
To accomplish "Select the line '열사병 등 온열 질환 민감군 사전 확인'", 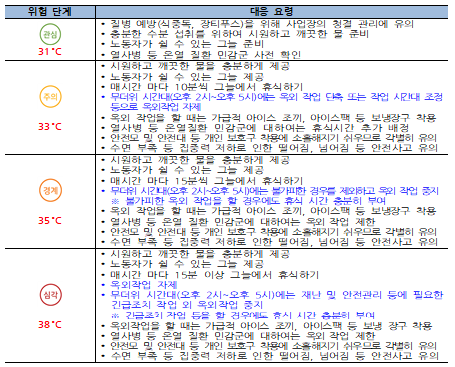I will point(205,54).
